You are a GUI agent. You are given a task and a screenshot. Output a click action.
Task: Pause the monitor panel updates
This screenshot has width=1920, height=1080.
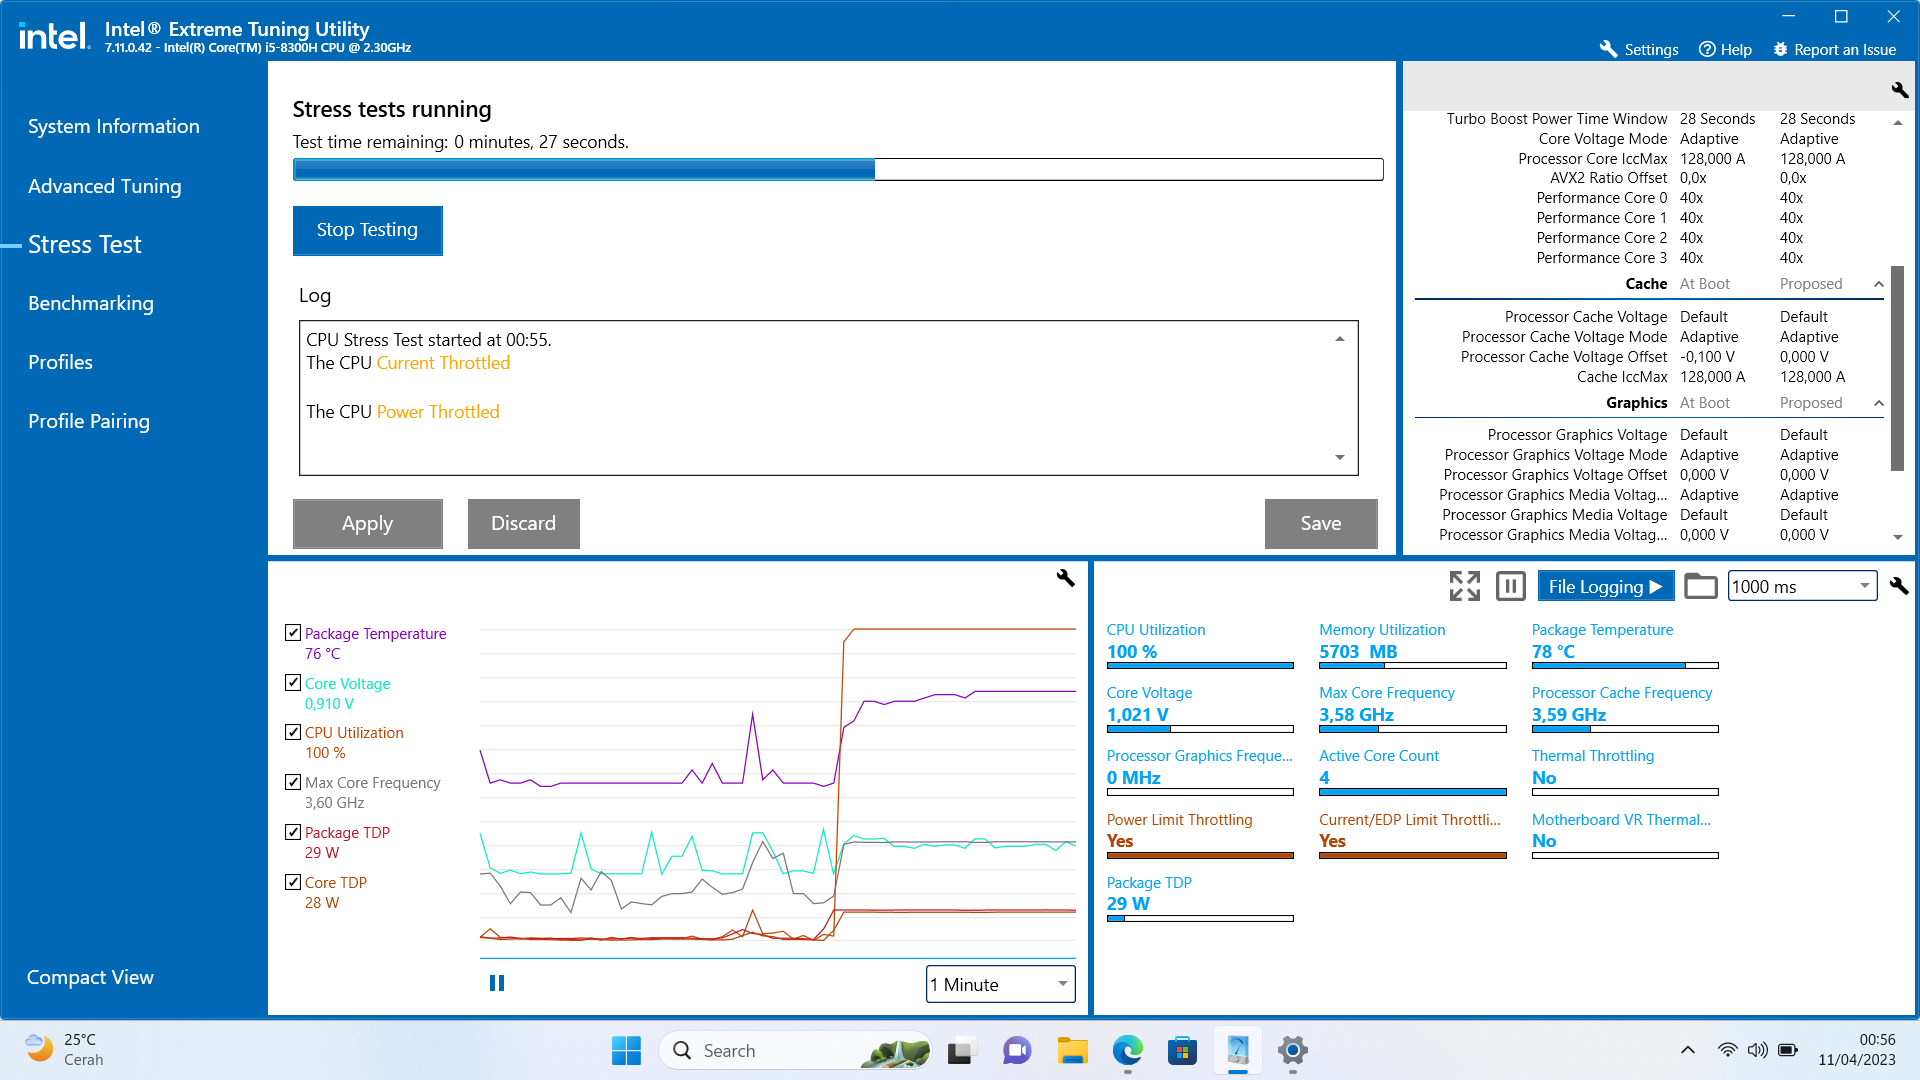tap(1510, 586)
